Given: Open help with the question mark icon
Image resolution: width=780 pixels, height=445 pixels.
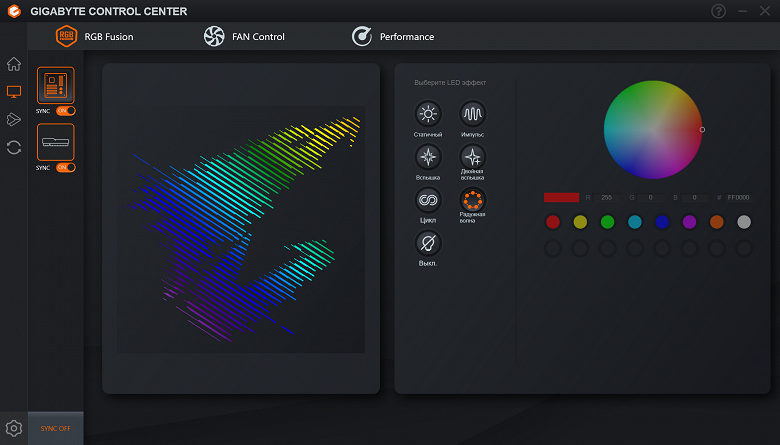Looking at the screenshot, I should (718, 11).
